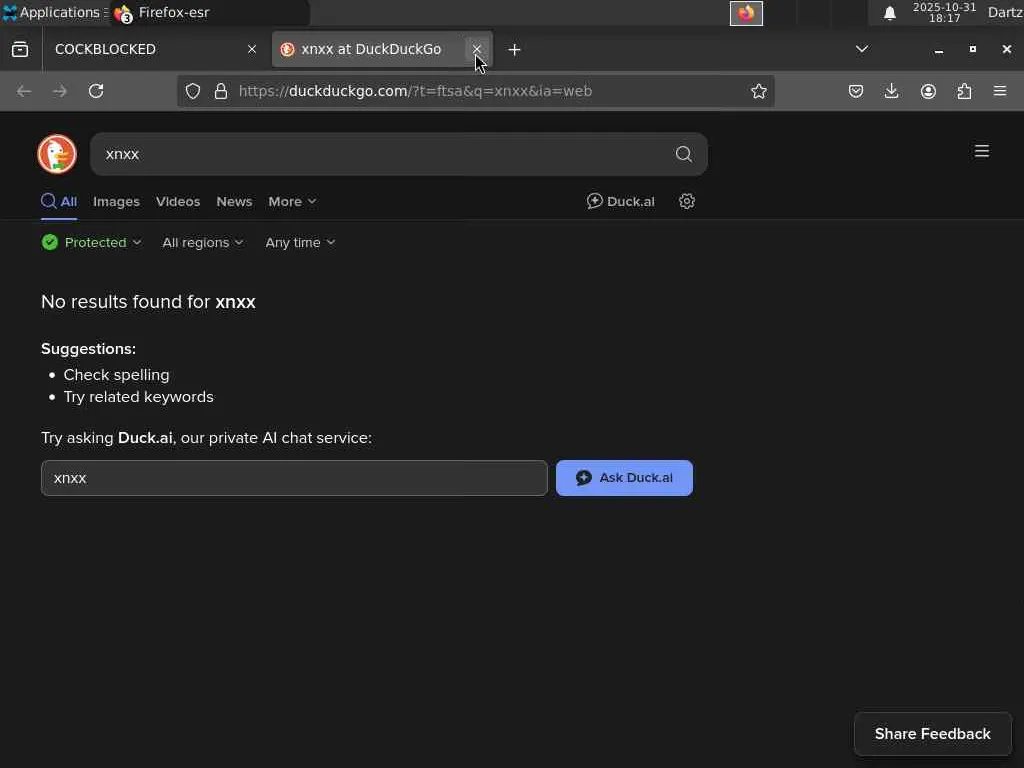Close the xnxx at DuckDuckGo tab
This screenshot has height=768, width=1024.
(477, 49)
